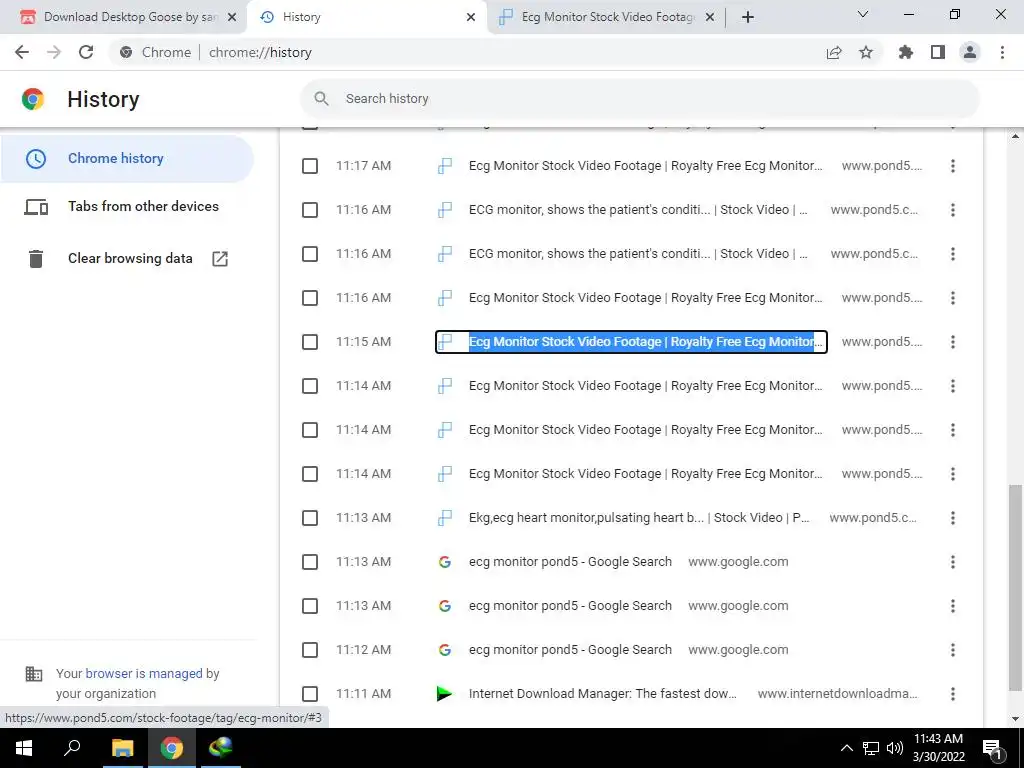The width and height of the screenshot is (1024, 768).
Task: Open a new tab with the plus button
Action: tap(748, 17)
